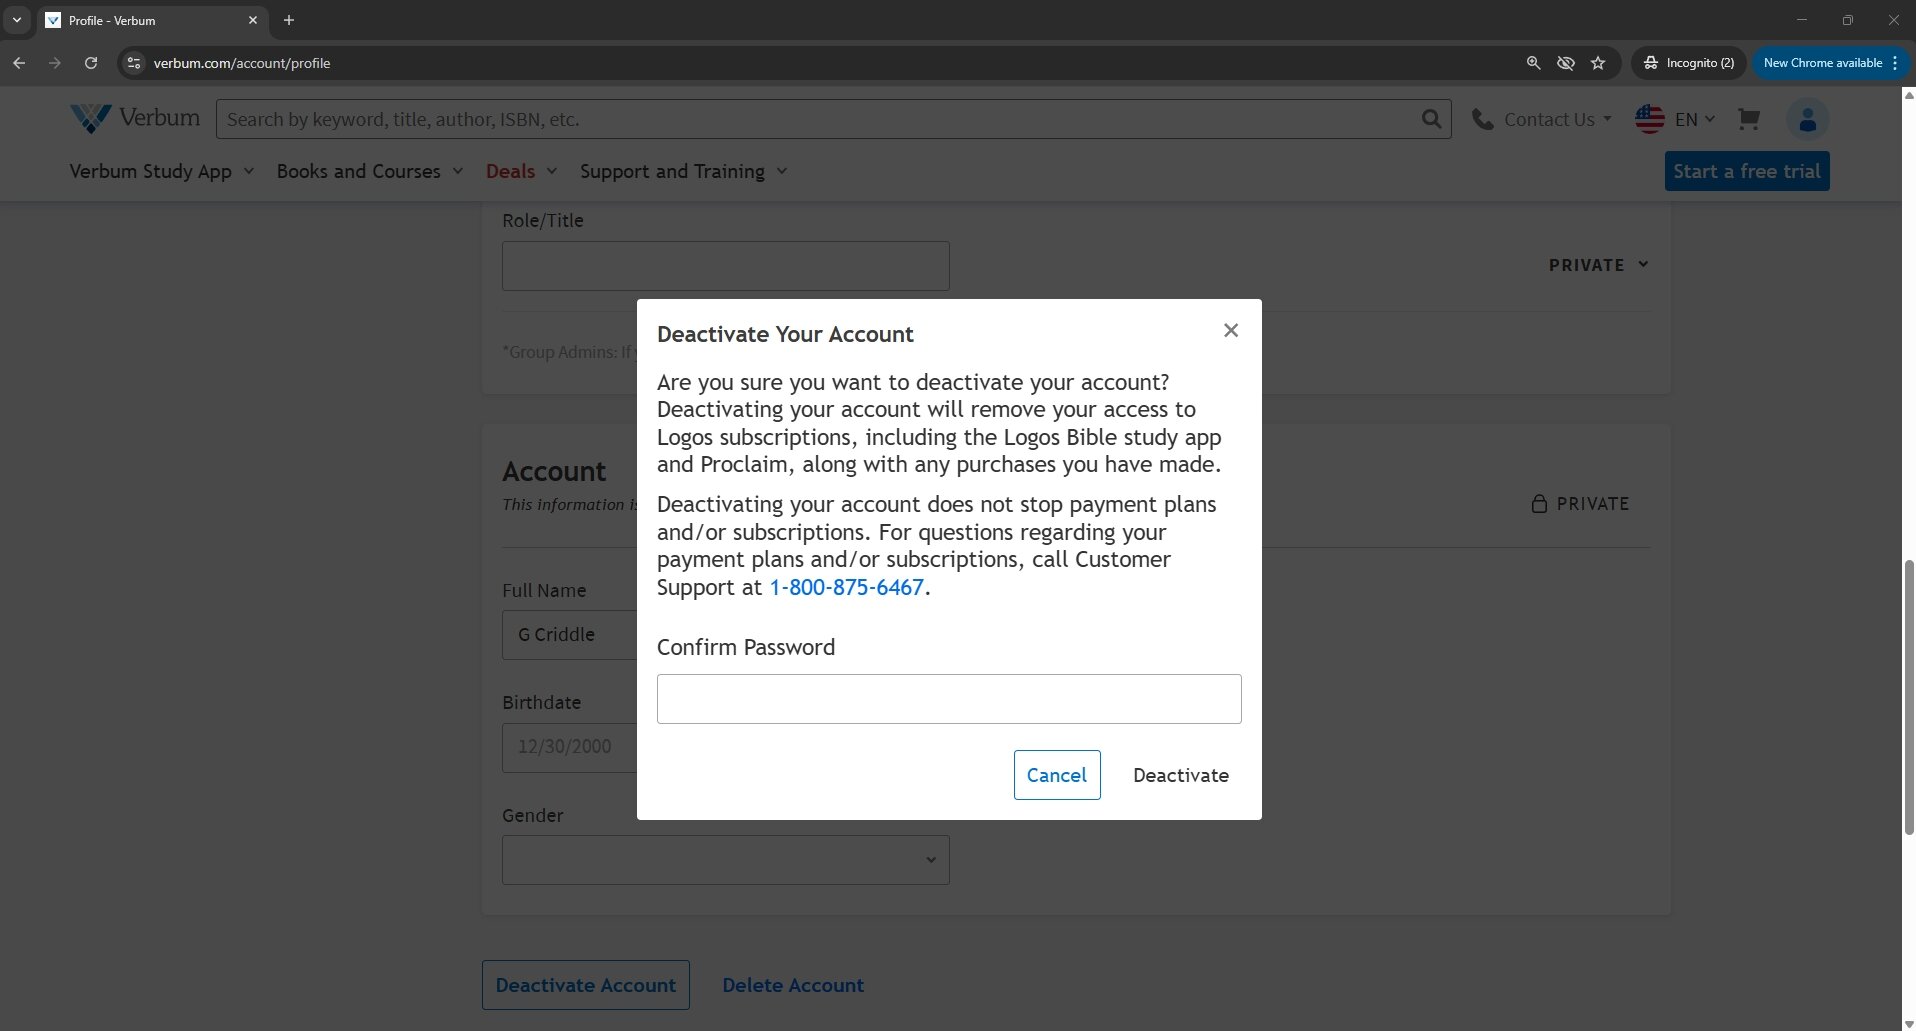Open the Deals menu
Screen dimensions: 1916x1031
521,171
